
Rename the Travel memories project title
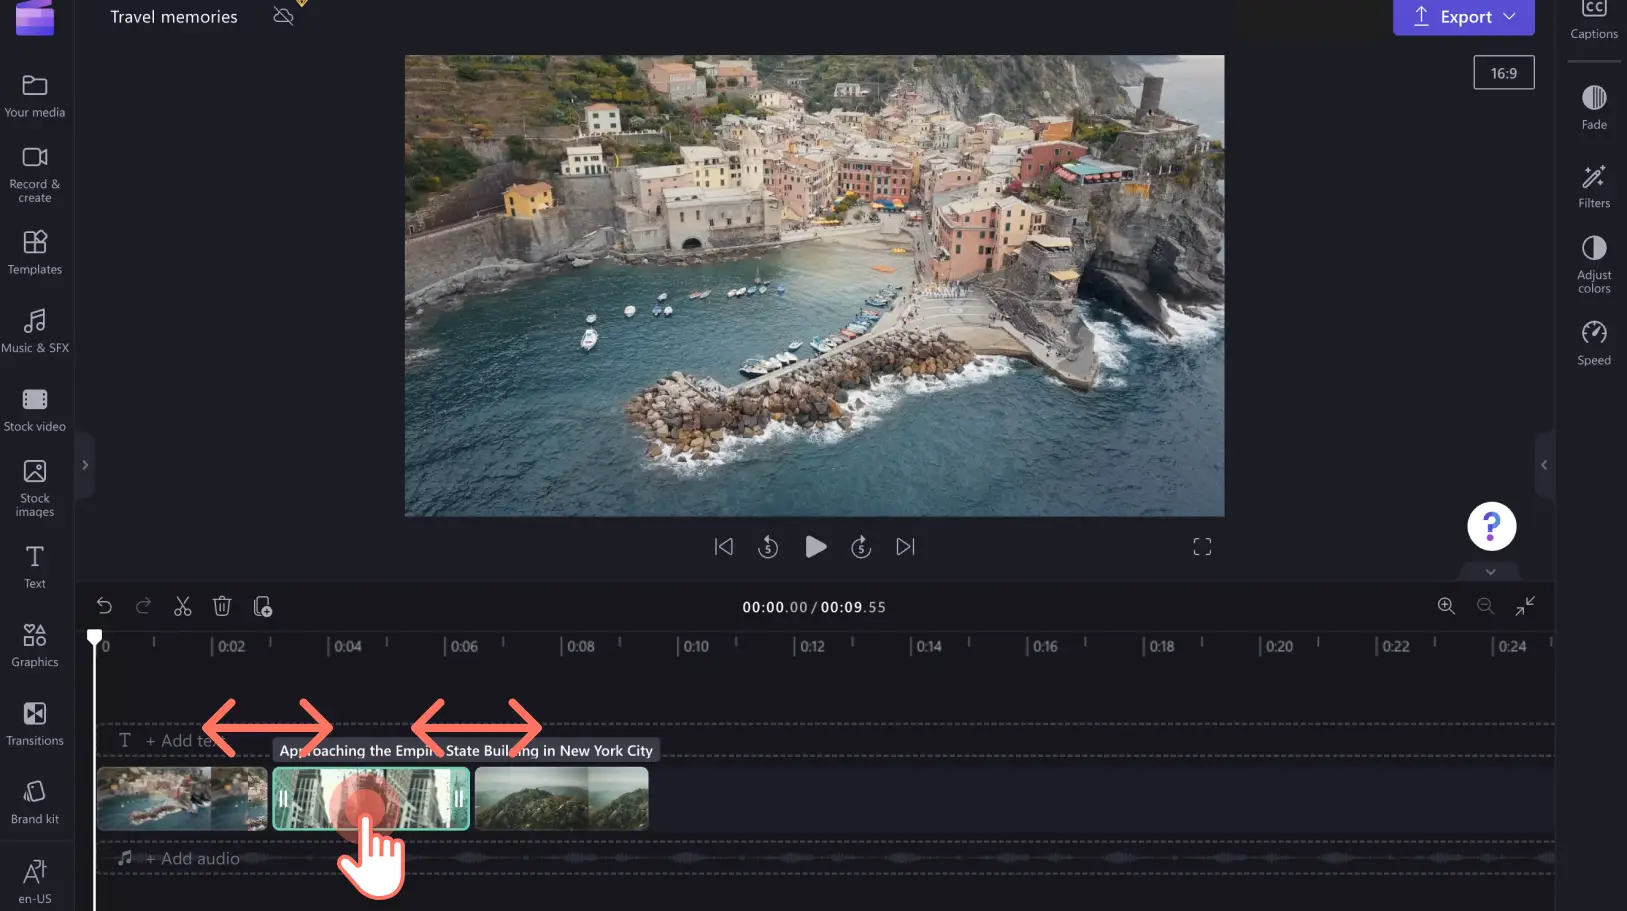click(x=174, y=17)
